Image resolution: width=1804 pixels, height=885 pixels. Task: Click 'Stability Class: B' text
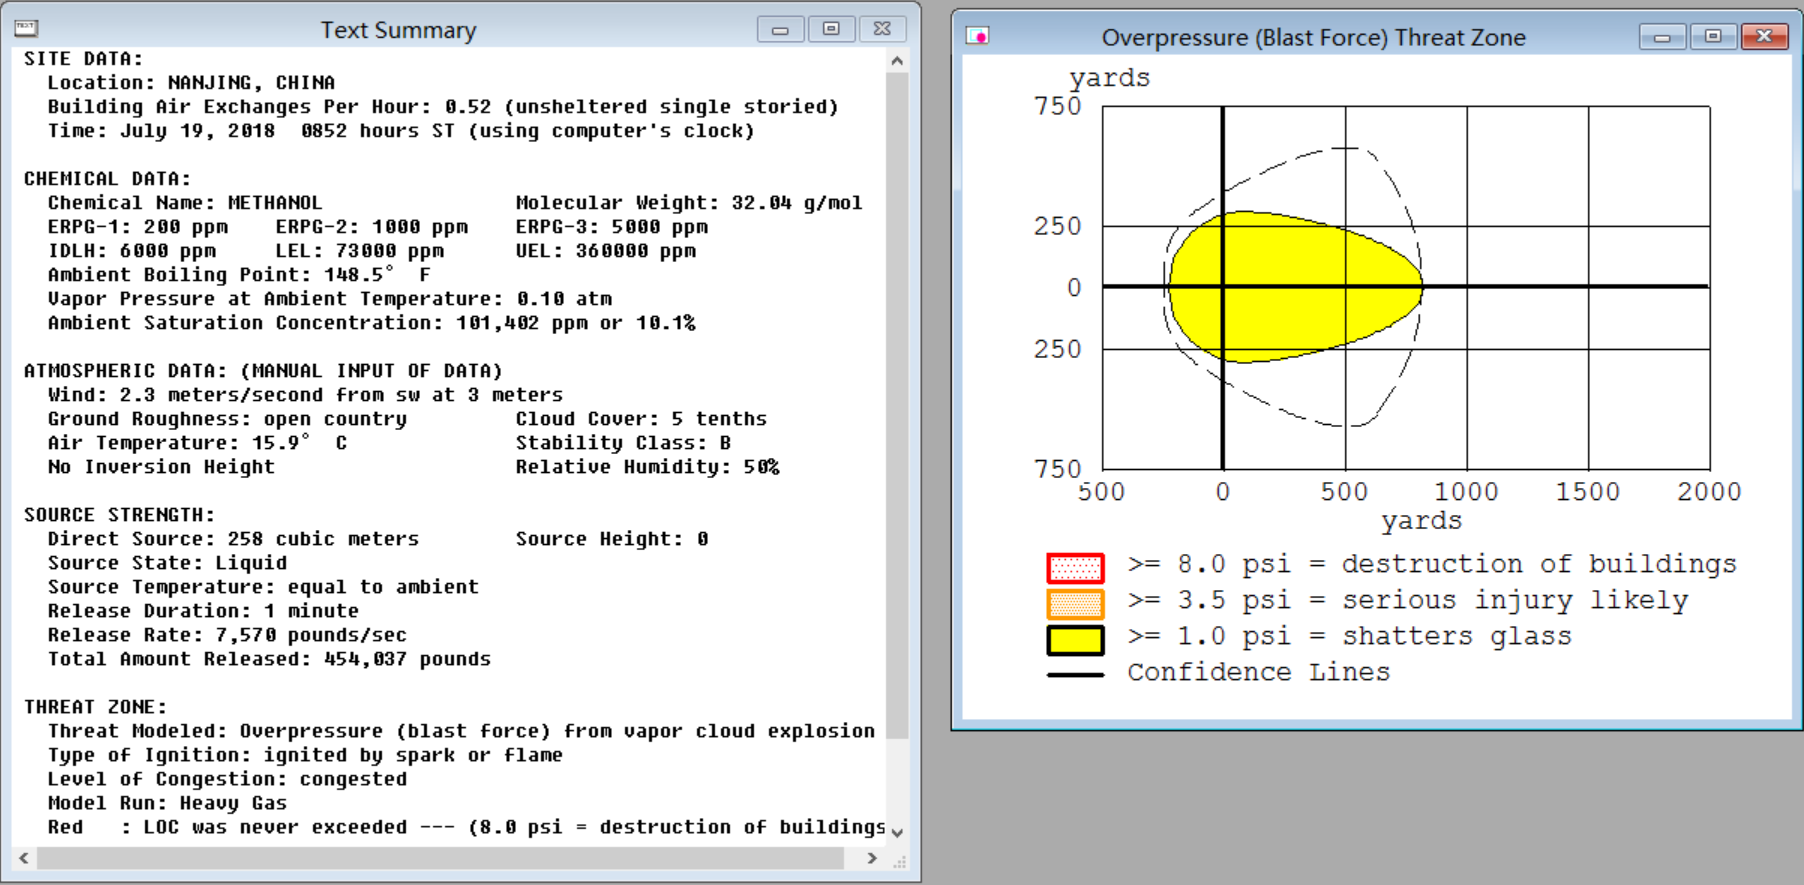623,443
